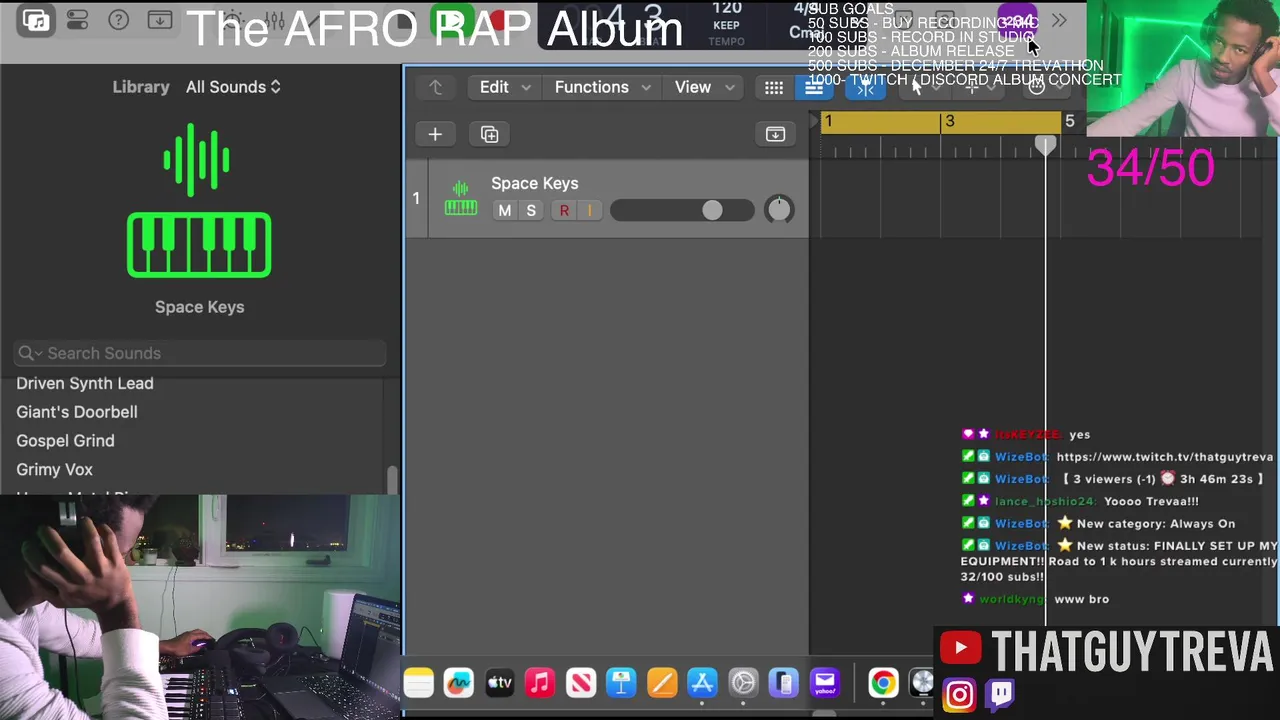This screenshot has width=1280, height=720.
Task: Select Gospel Grind patch
Action: tap(65, 441)
